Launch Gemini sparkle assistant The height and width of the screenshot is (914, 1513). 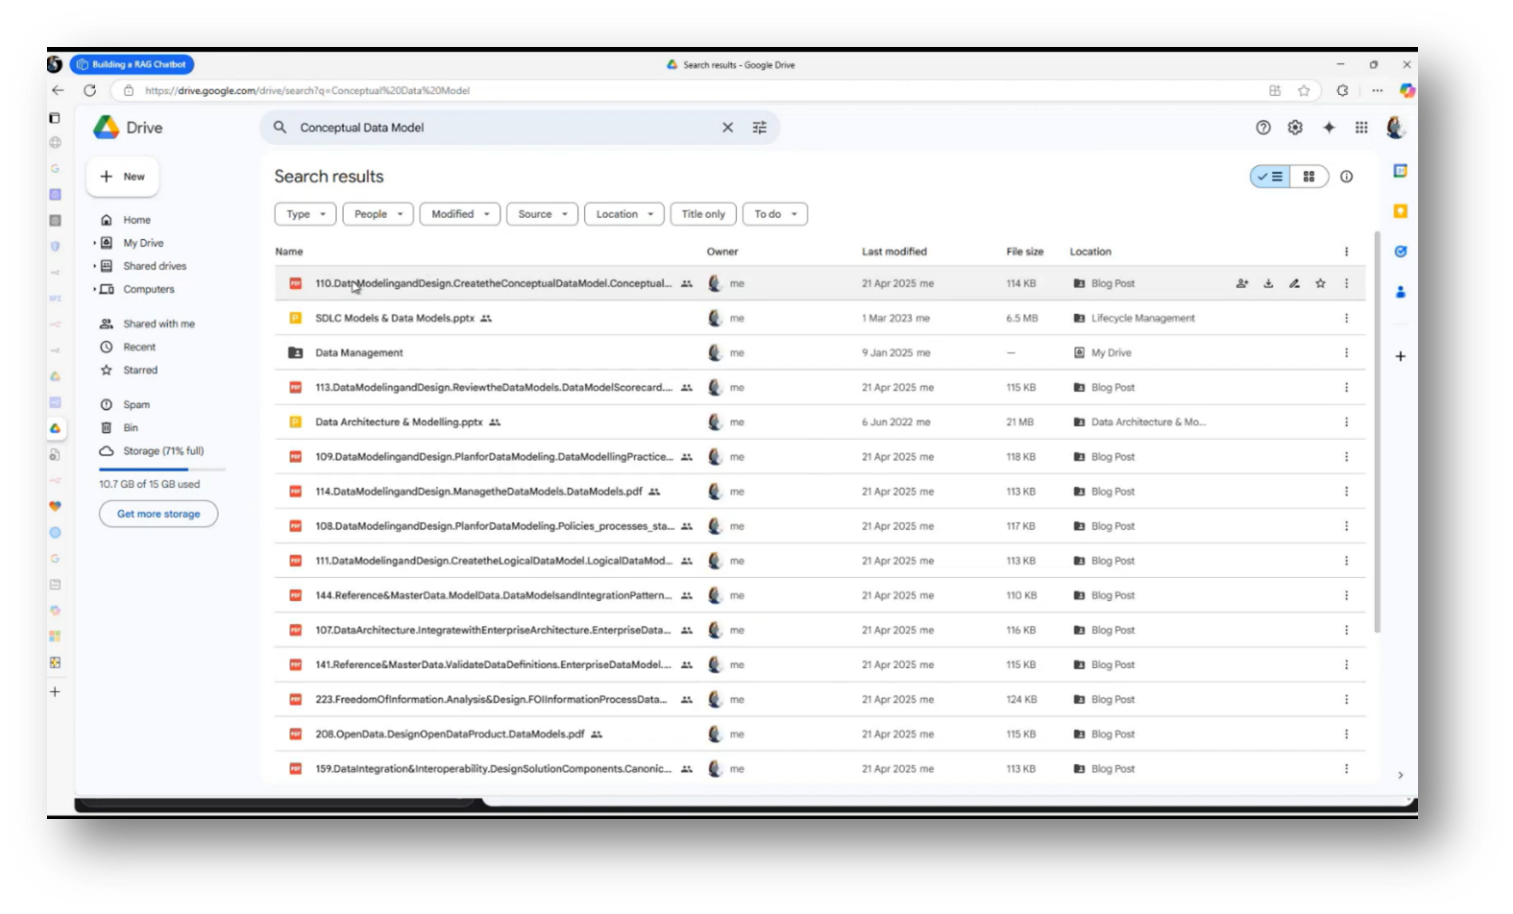[x=1329, y=128]
